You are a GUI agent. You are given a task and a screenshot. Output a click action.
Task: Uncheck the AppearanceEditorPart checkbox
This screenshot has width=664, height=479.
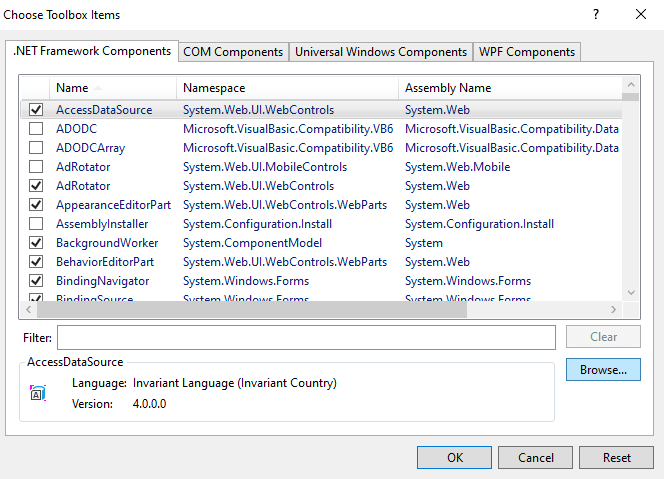click(x=36, y=205)
